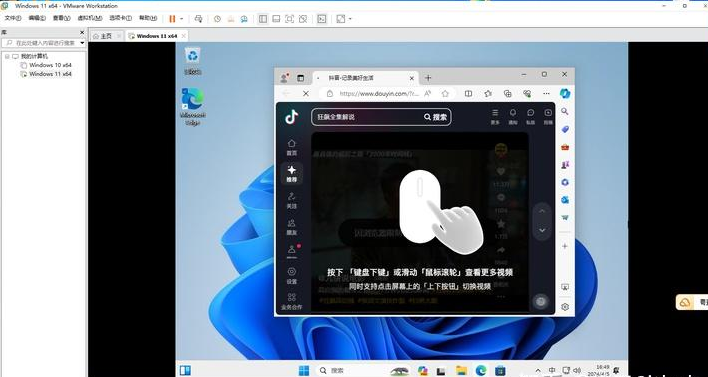Close the 抖音 browser tab
This screenshot has height=377, width=708.
coord(411,78)
